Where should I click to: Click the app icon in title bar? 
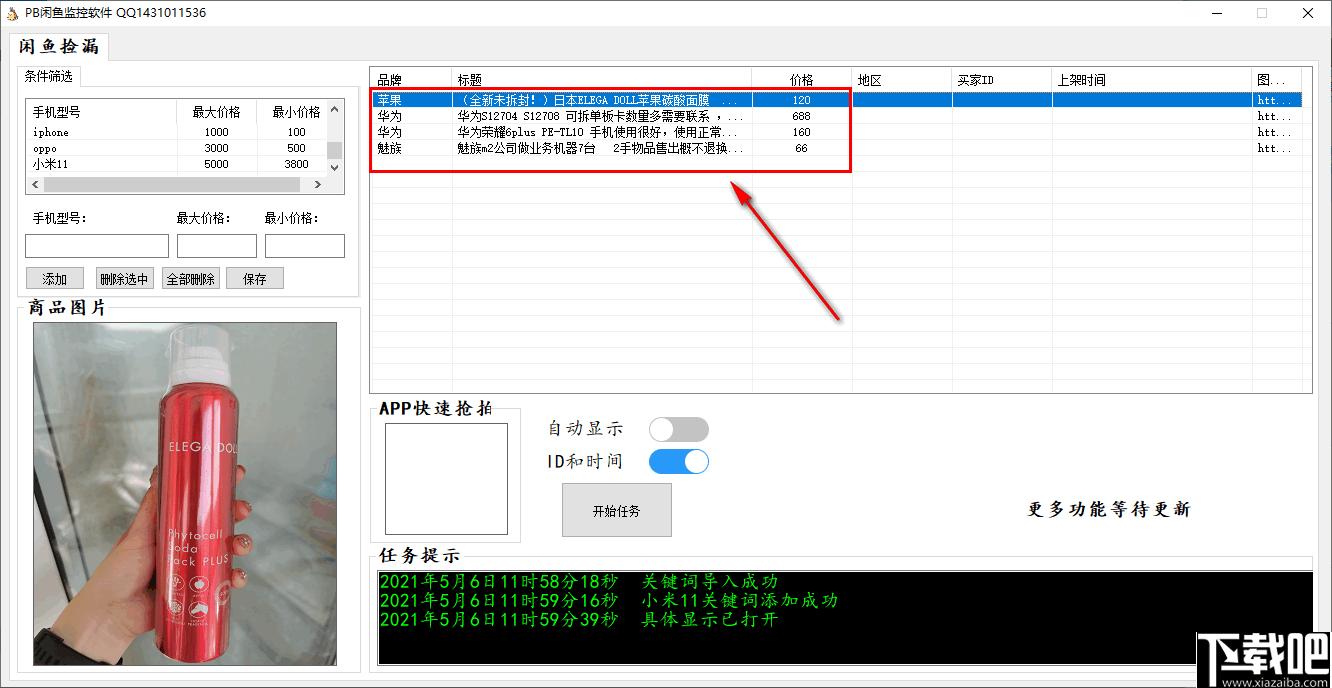click(x=12, y=13)
